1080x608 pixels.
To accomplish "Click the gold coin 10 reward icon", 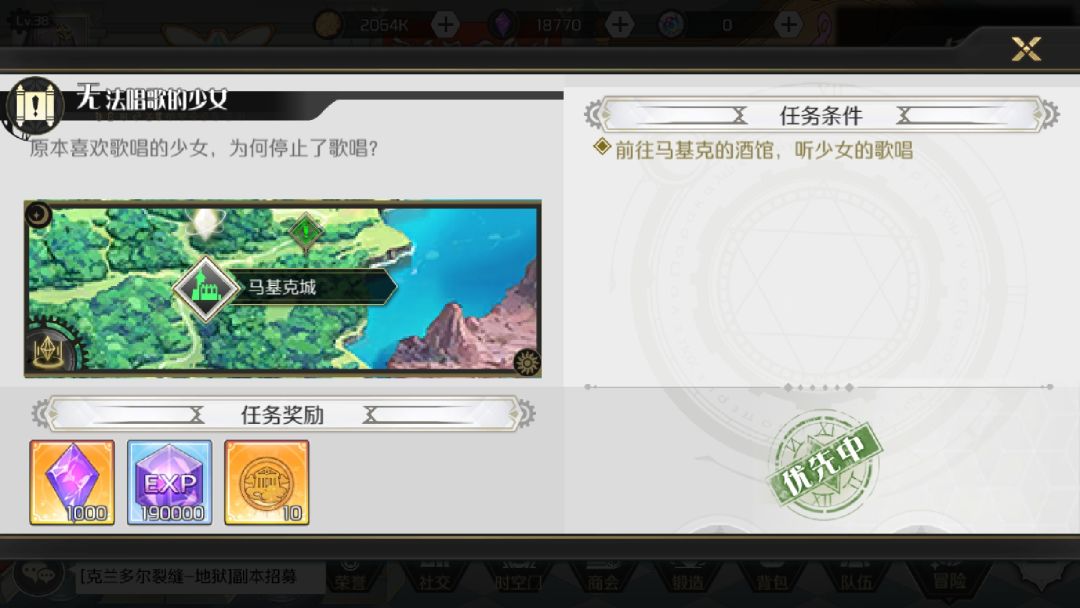I will click(x=267, y=483).
